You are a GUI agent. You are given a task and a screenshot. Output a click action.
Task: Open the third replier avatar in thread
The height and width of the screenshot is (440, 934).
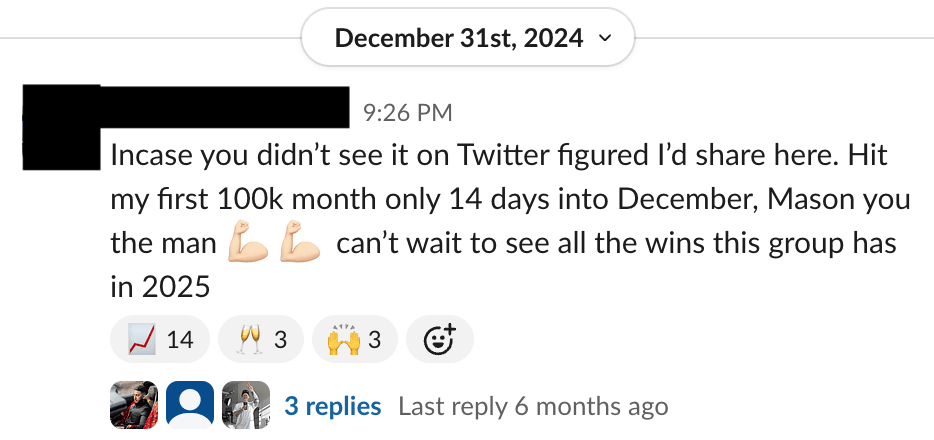point(246,406)
